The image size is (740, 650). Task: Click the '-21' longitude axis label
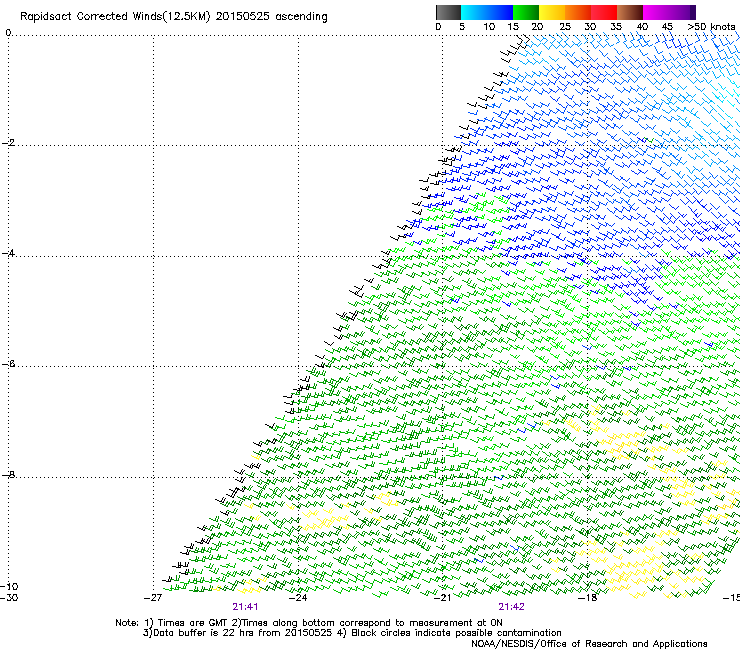click(443, 598)
